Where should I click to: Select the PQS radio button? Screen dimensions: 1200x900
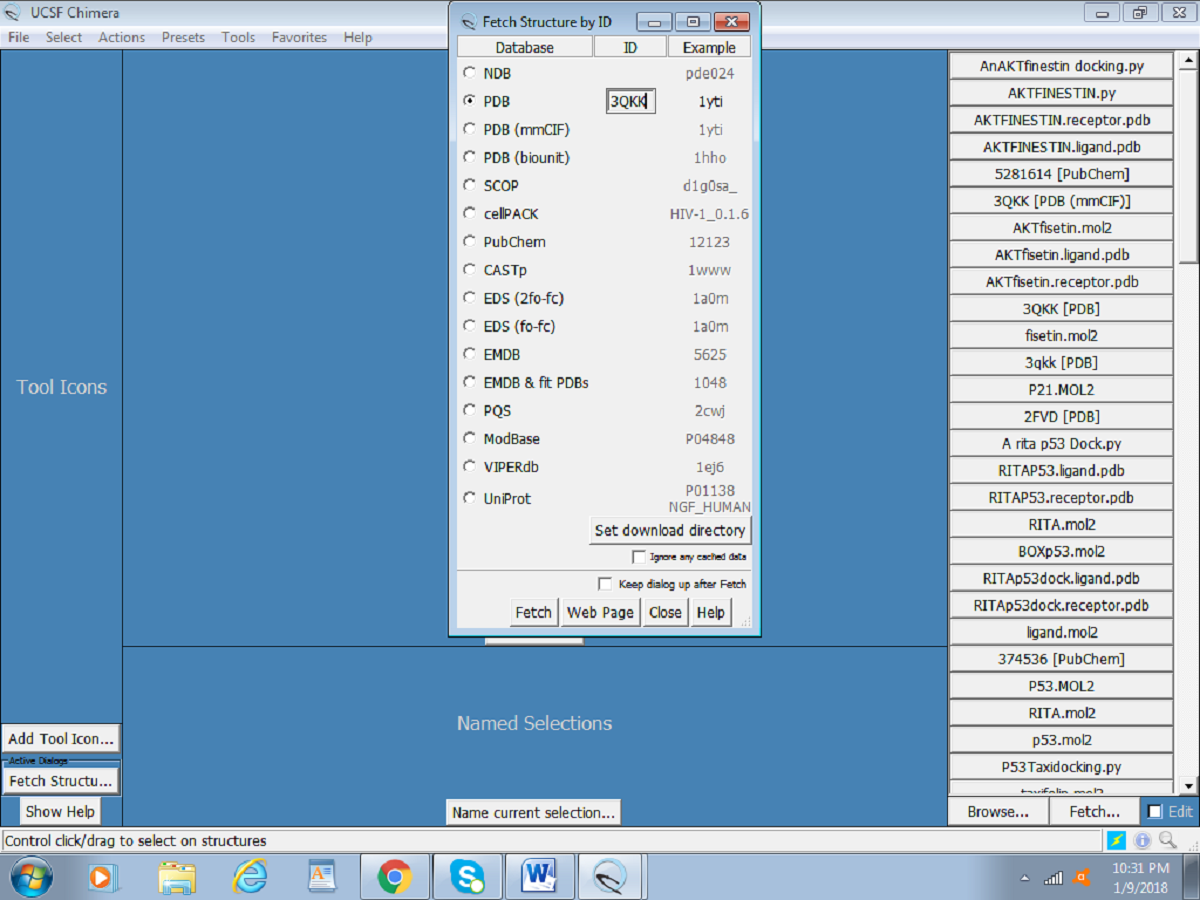tap(469, 410)
